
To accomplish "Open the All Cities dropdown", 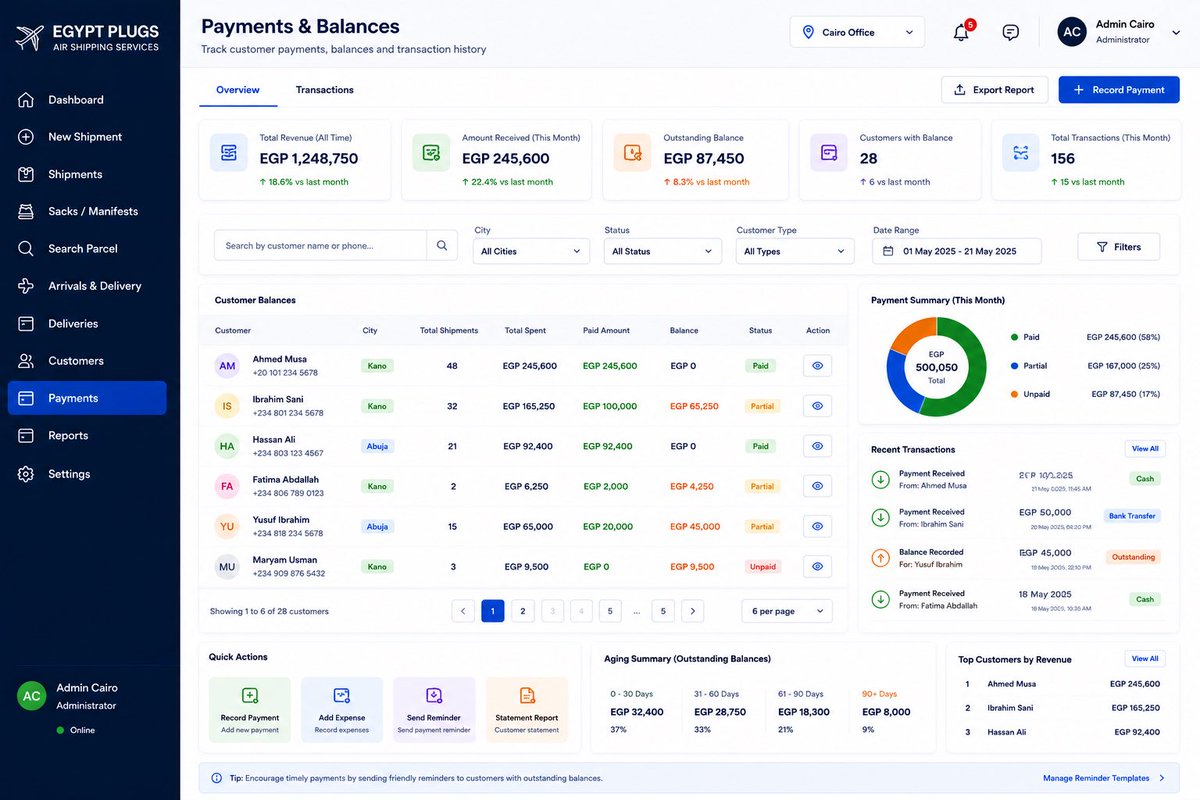I will [531, 251].
